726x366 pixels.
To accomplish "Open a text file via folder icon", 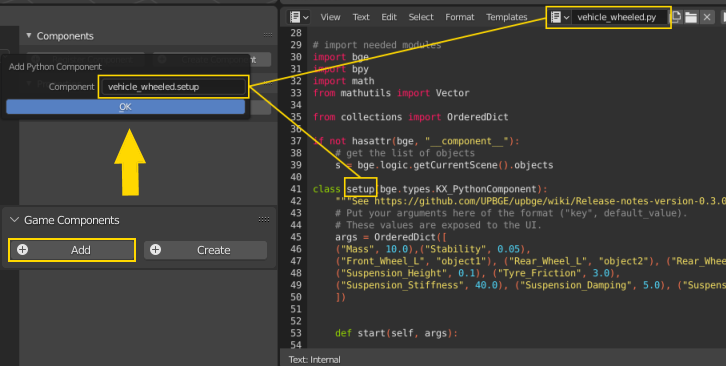I will click(x=691, y=18).
